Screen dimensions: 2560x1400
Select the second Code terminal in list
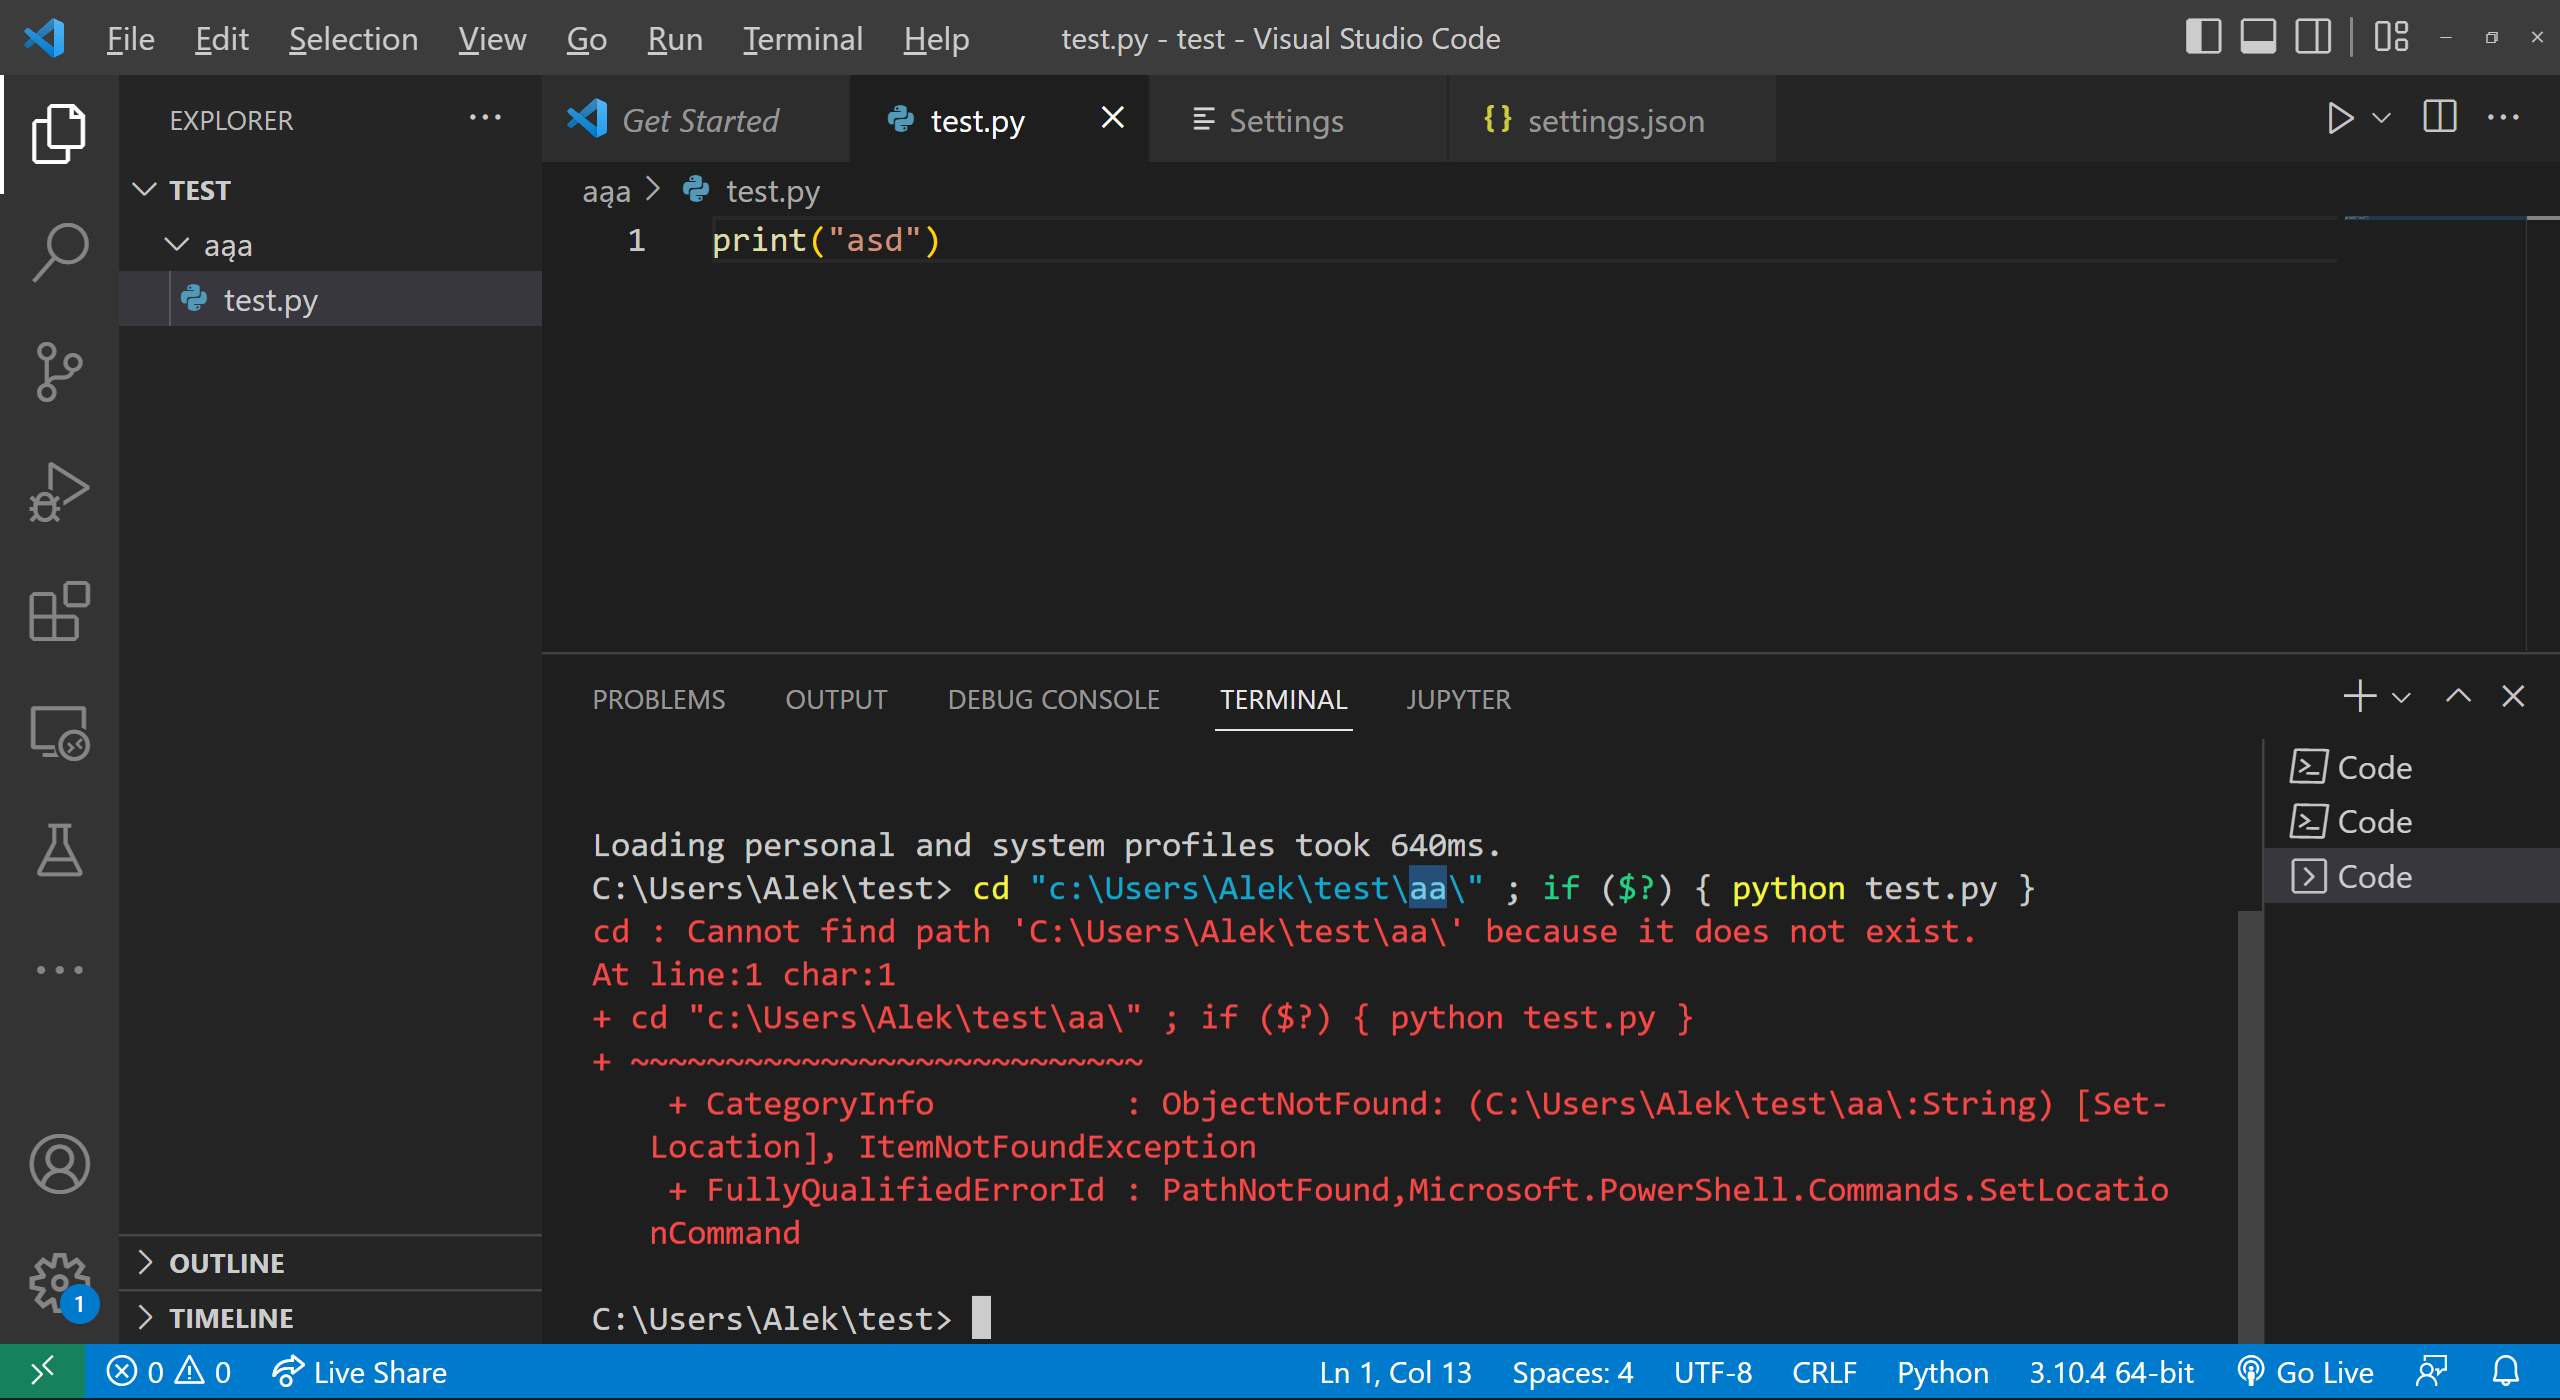(2410, 822)
